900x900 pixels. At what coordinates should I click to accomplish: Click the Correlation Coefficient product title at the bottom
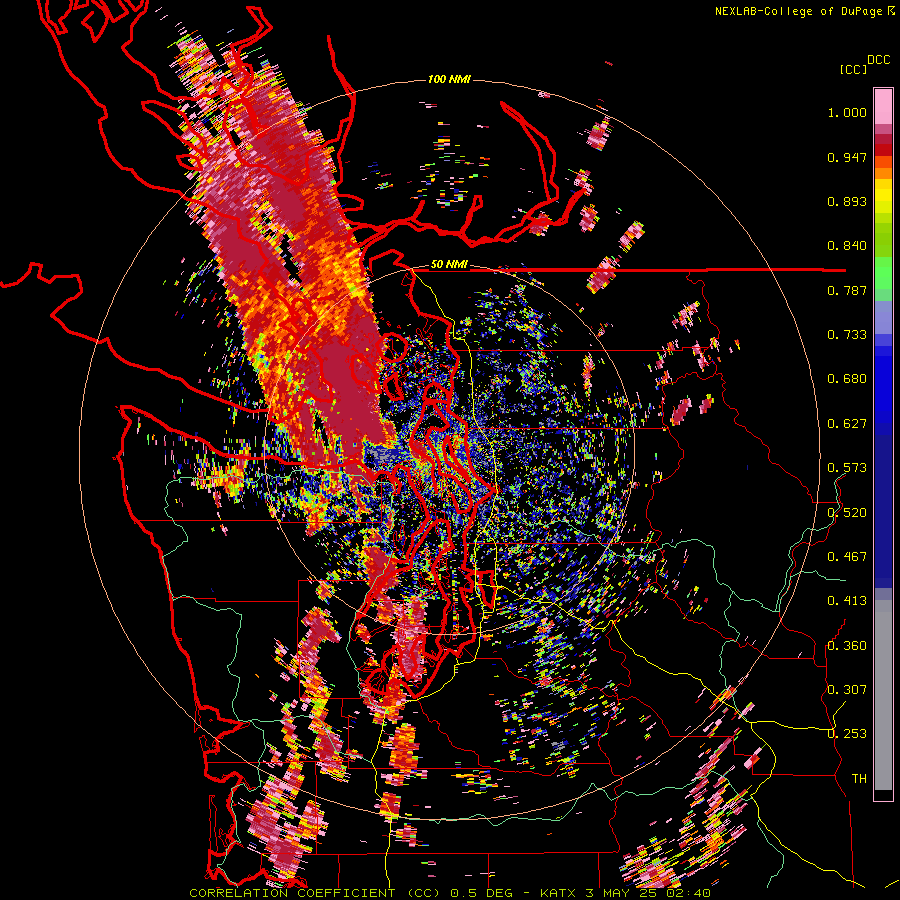click(449, 893)
